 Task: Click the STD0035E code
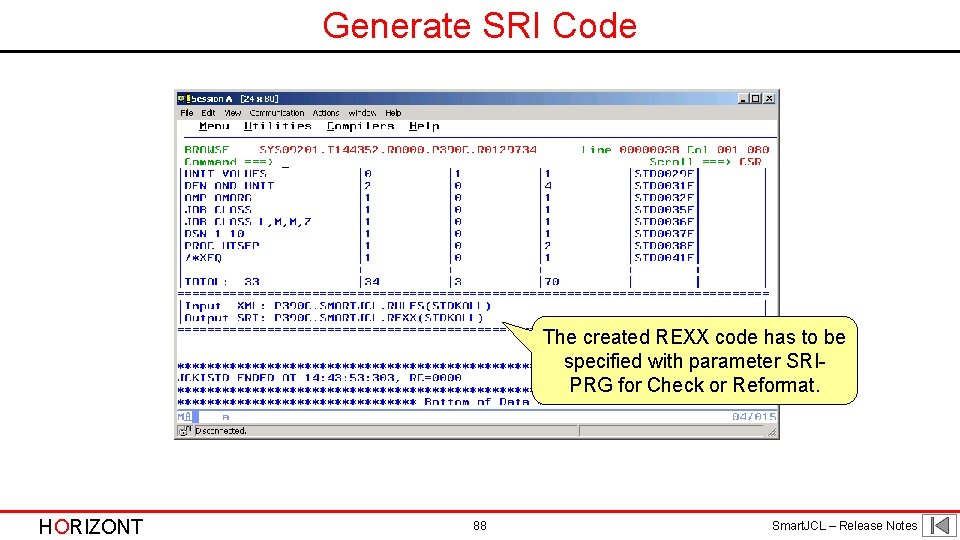coord(664,210)
